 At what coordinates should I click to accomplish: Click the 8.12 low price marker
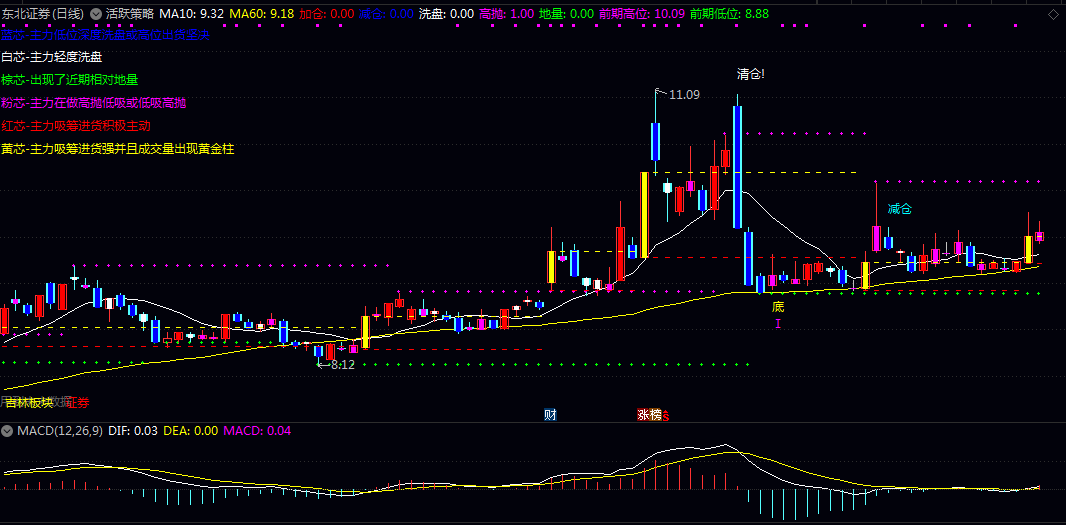pyautogui.click(x=341, y=365)
